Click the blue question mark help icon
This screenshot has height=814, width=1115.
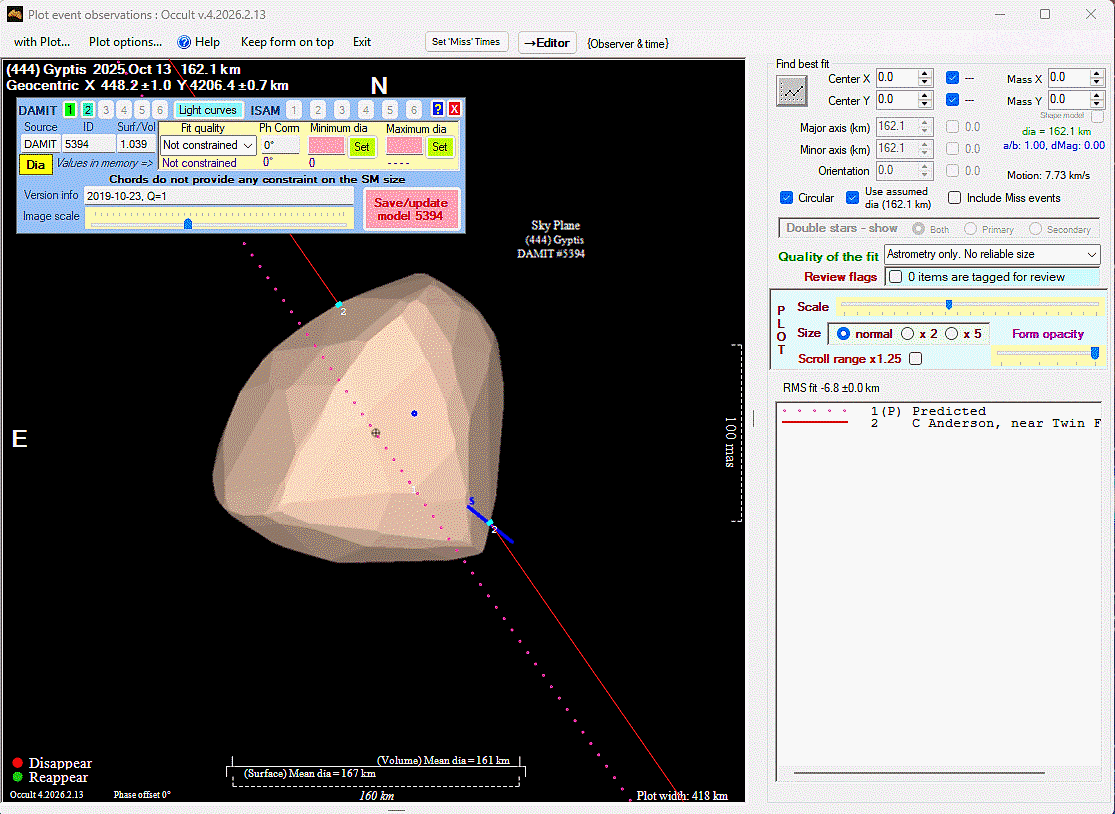pos(437,110)
